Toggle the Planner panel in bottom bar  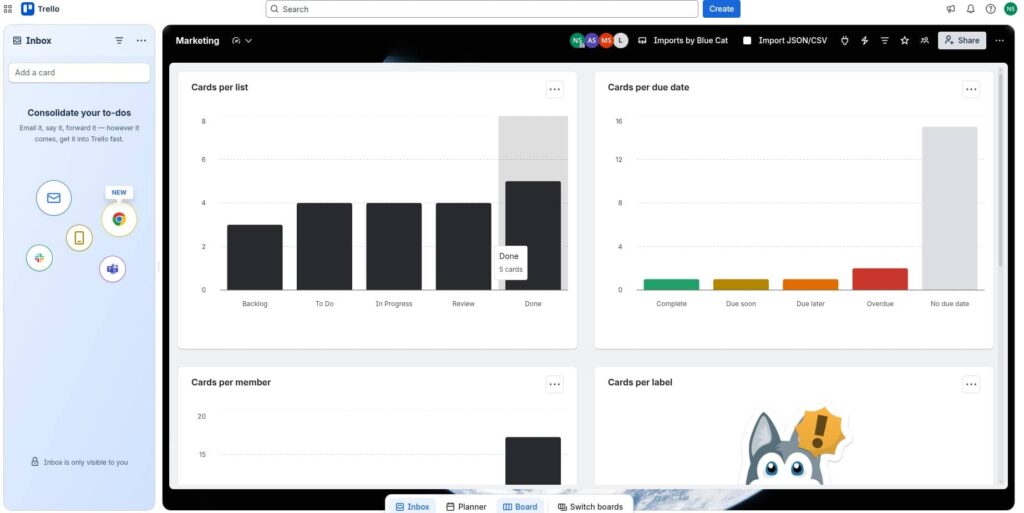[x=466, y=506]
